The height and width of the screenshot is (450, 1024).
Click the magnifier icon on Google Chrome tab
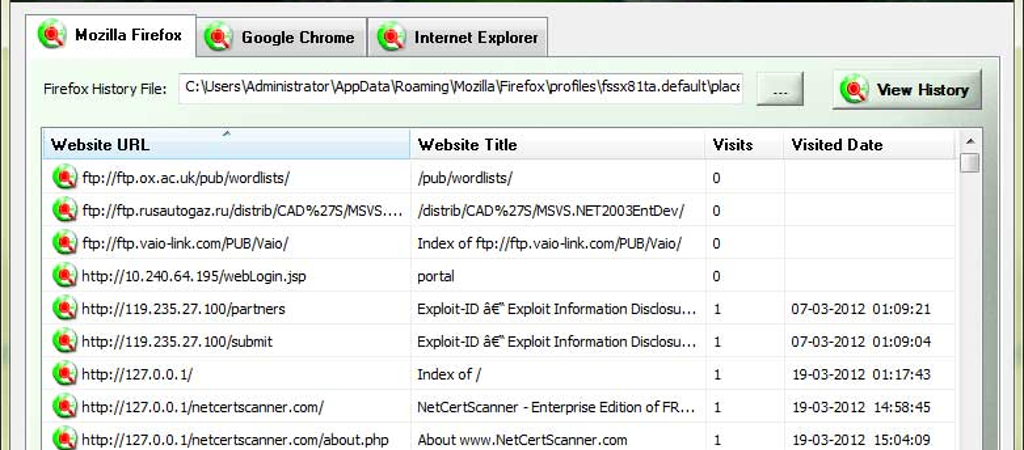(218, 37)
